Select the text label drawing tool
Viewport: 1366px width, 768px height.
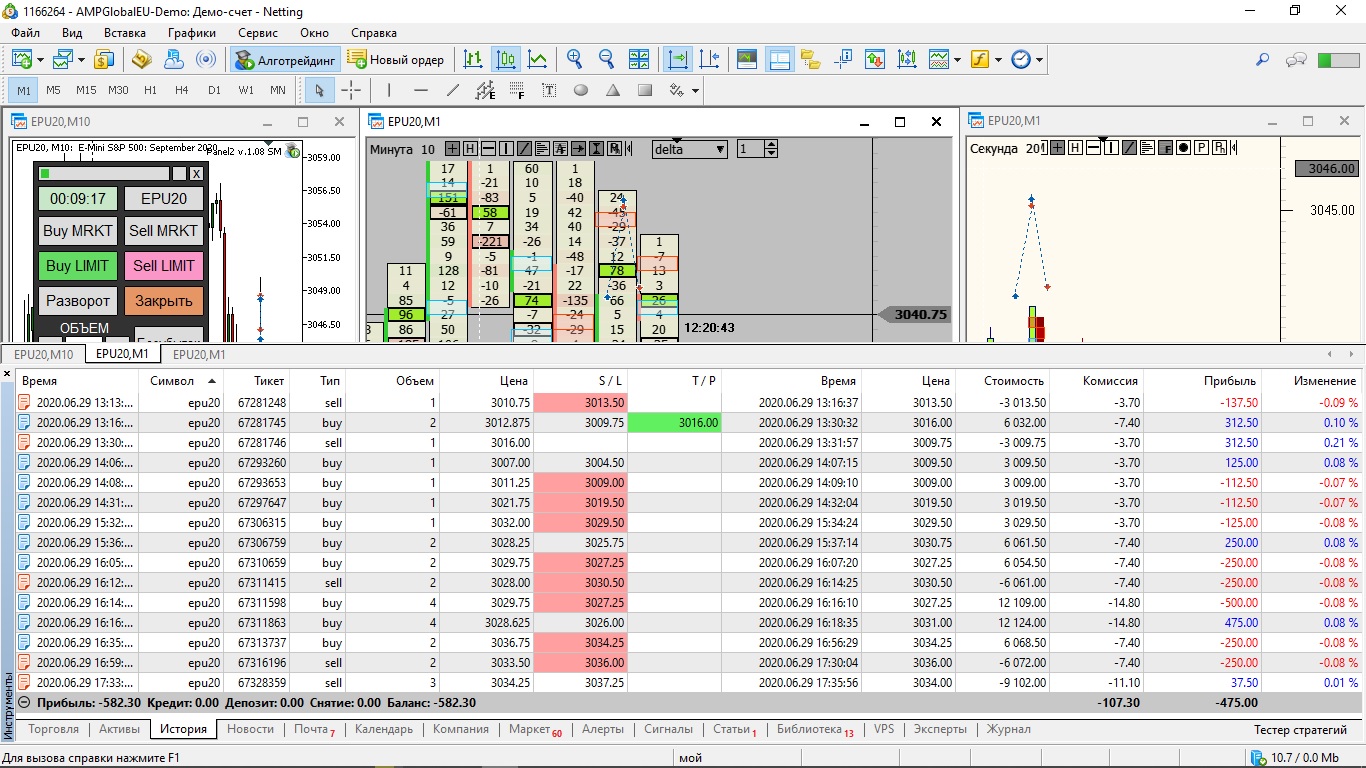point(549,90)
